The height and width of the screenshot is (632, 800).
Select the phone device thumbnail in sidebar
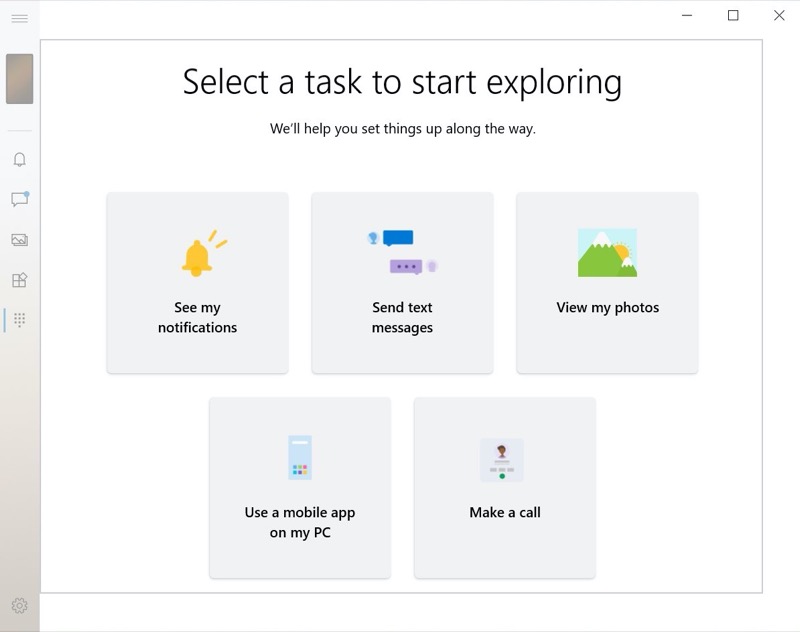click(x=19, y=79)
